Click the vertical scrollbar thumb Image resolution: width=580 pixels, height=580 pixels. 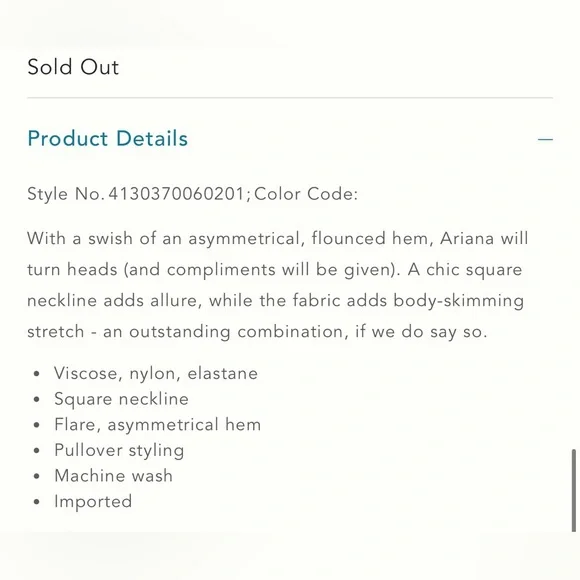click(x=574, y=490)
